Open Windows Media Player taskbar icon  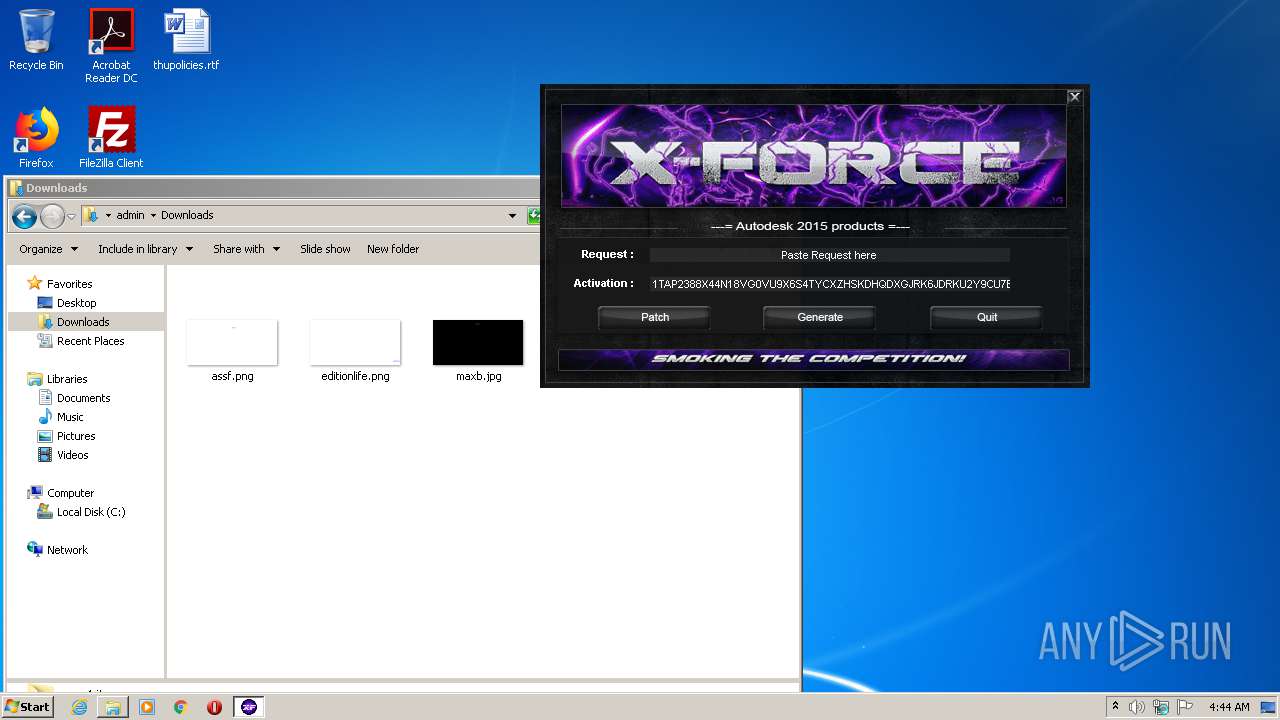[147, 707]
